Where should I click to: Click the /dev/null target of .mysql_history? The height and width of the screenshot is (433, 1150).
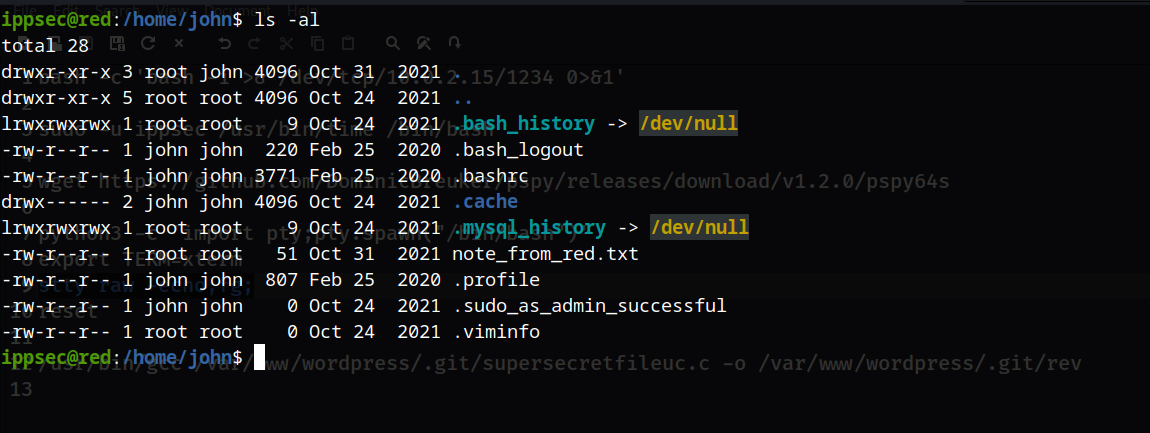pos(698,228)
